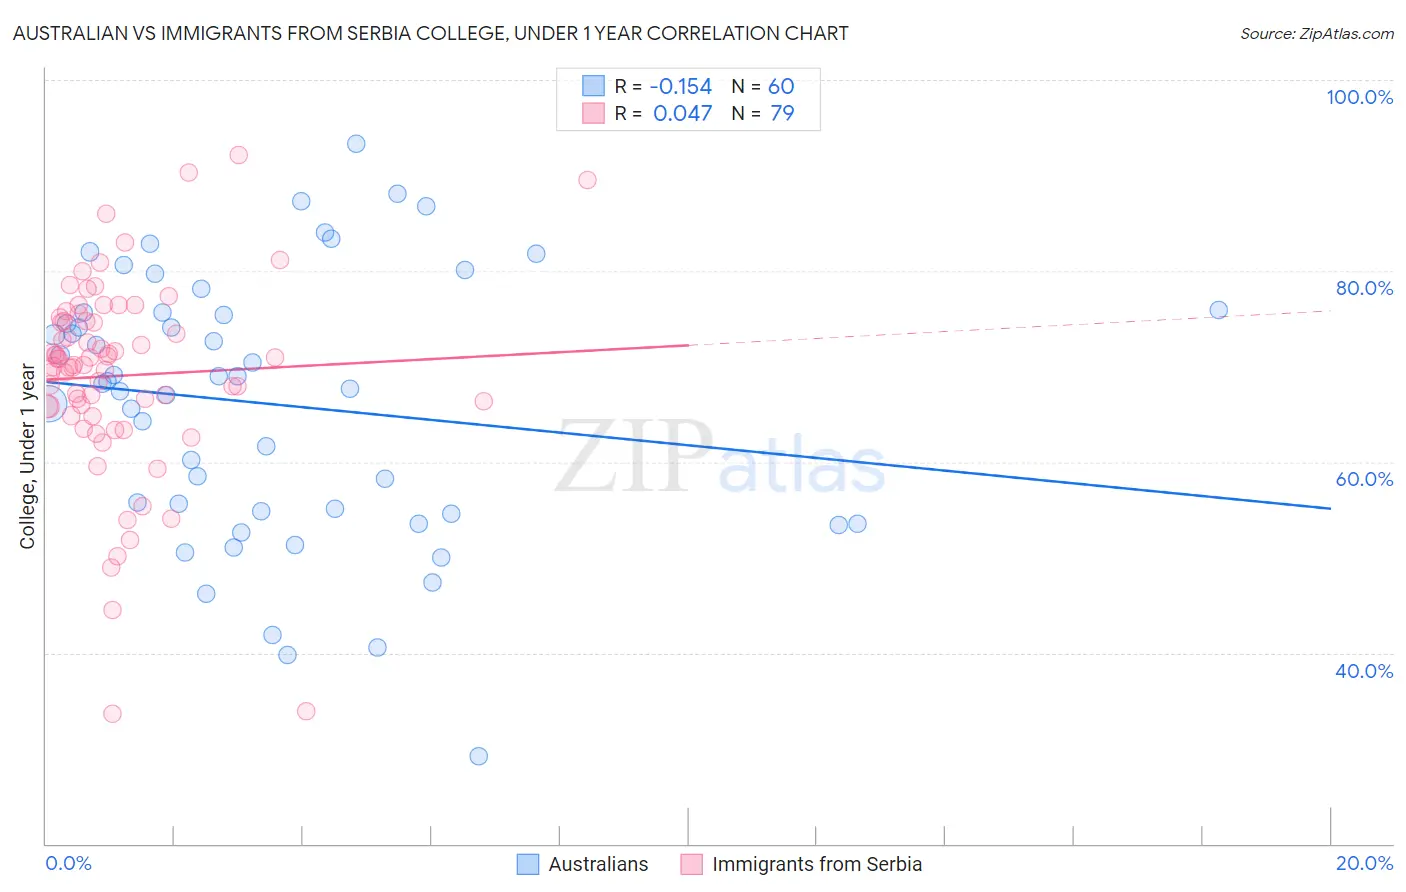Click the 0.047 correlation value
The image size is (1406, 892).
coord(682,113)
